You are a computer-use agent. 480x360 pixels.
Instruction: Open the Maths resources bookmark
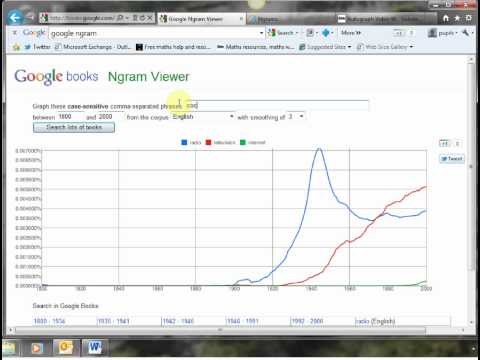(255, 47)
